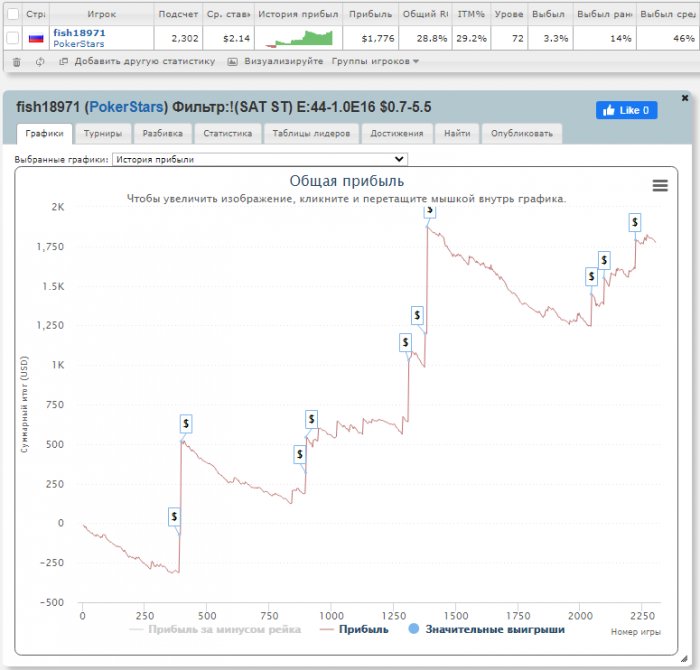Tick the select-all checkbox in table header

[11, 15]
